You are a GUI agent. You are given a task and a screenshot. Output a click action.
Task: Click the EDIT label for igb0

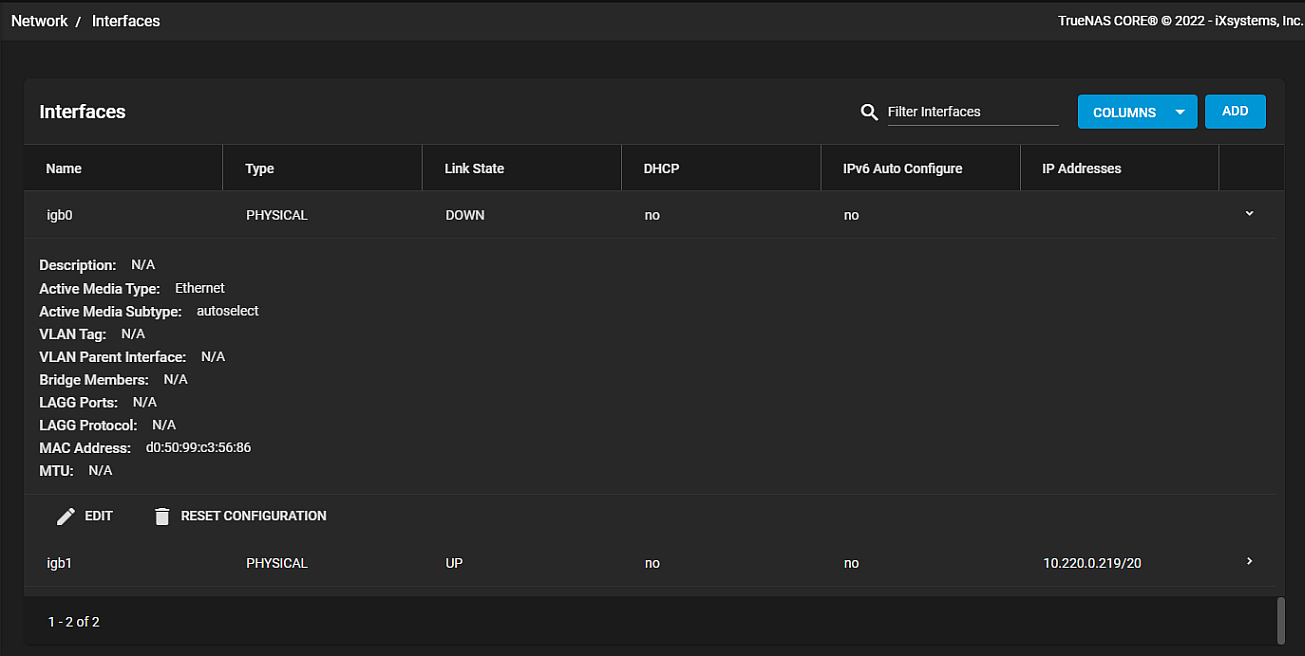point(99,516)
